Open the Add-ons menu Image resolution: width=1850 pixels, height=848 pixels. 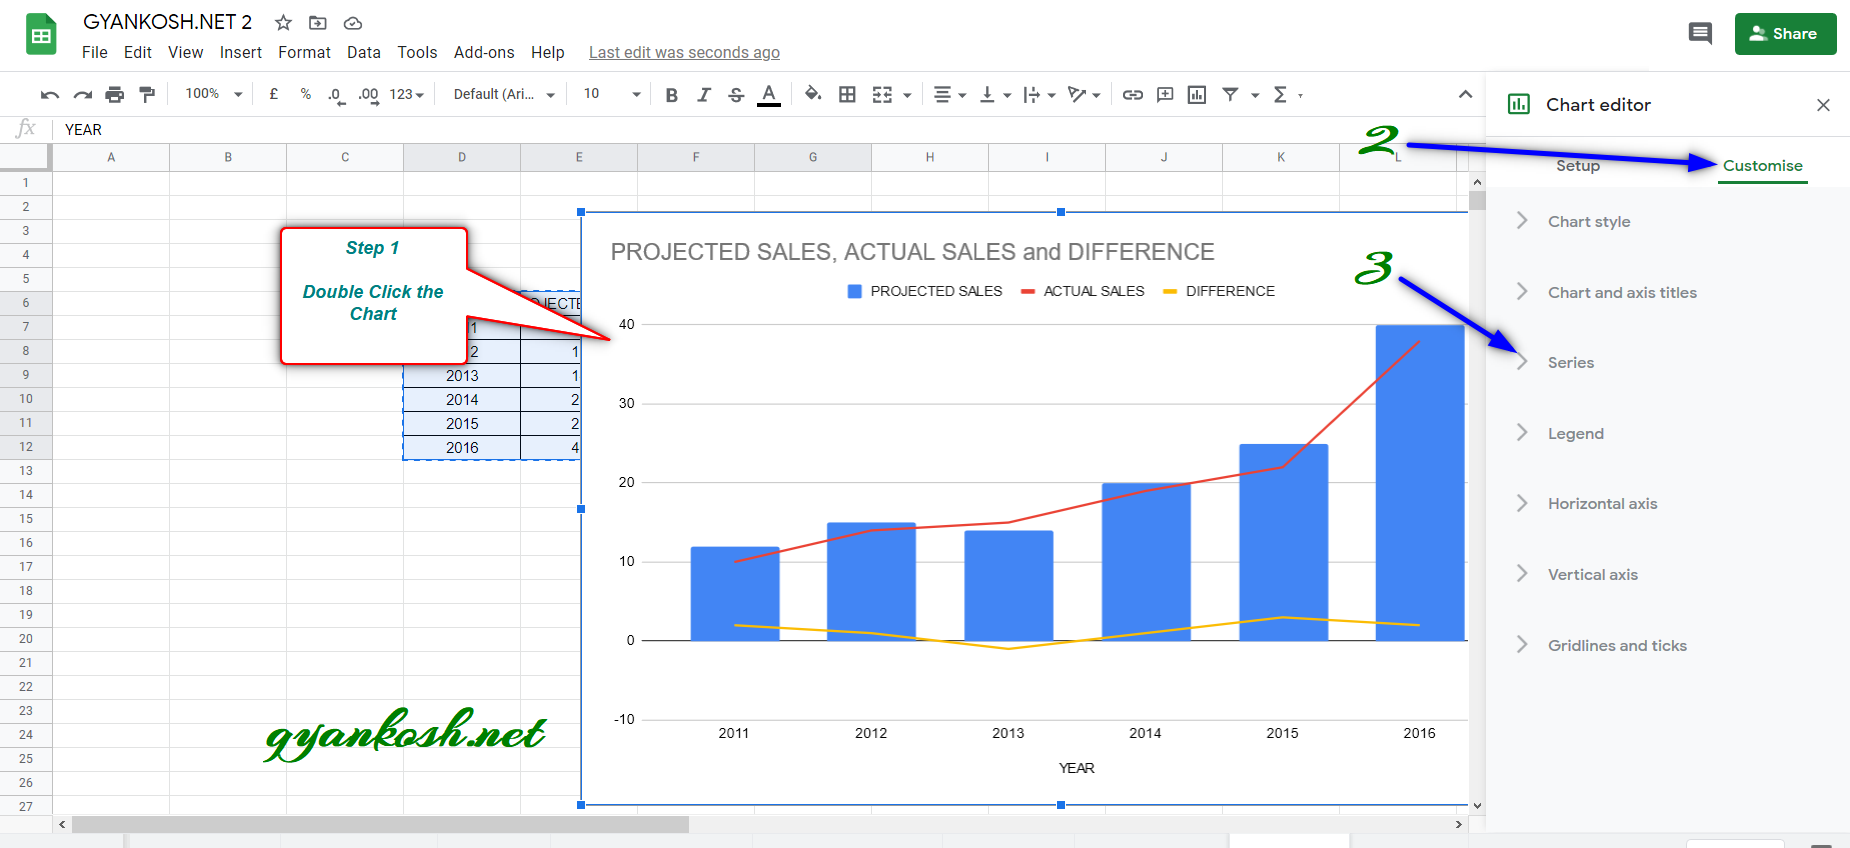[484, 53]
